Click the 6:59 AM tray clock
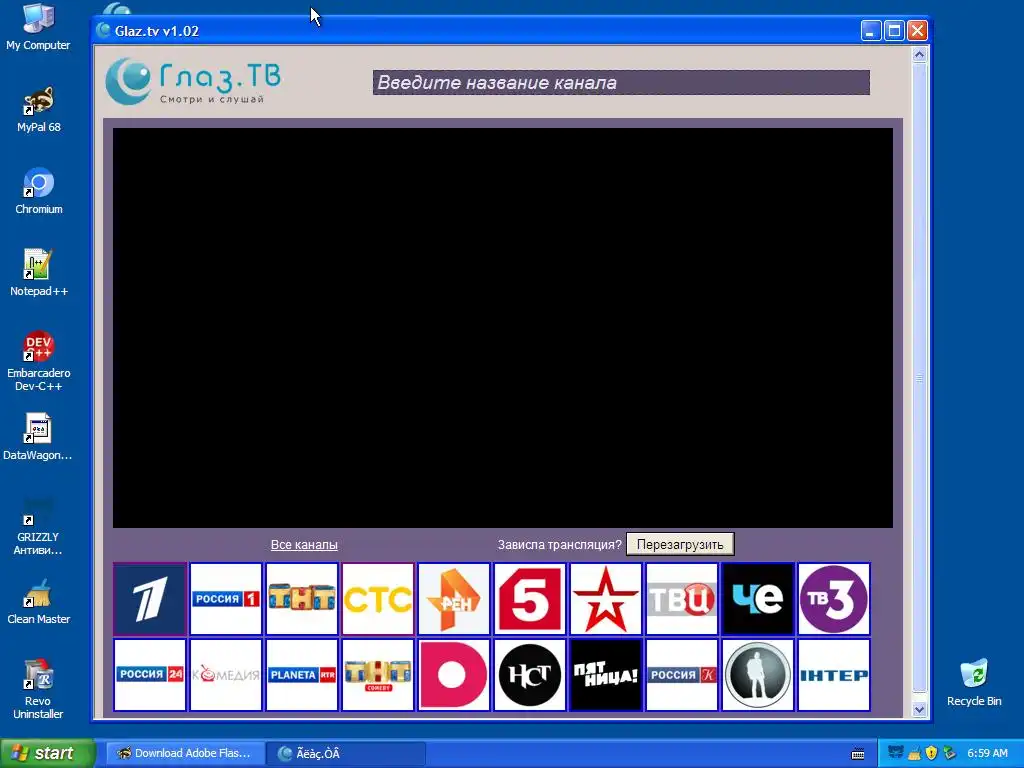1024x768 pixels. (987, 753)
